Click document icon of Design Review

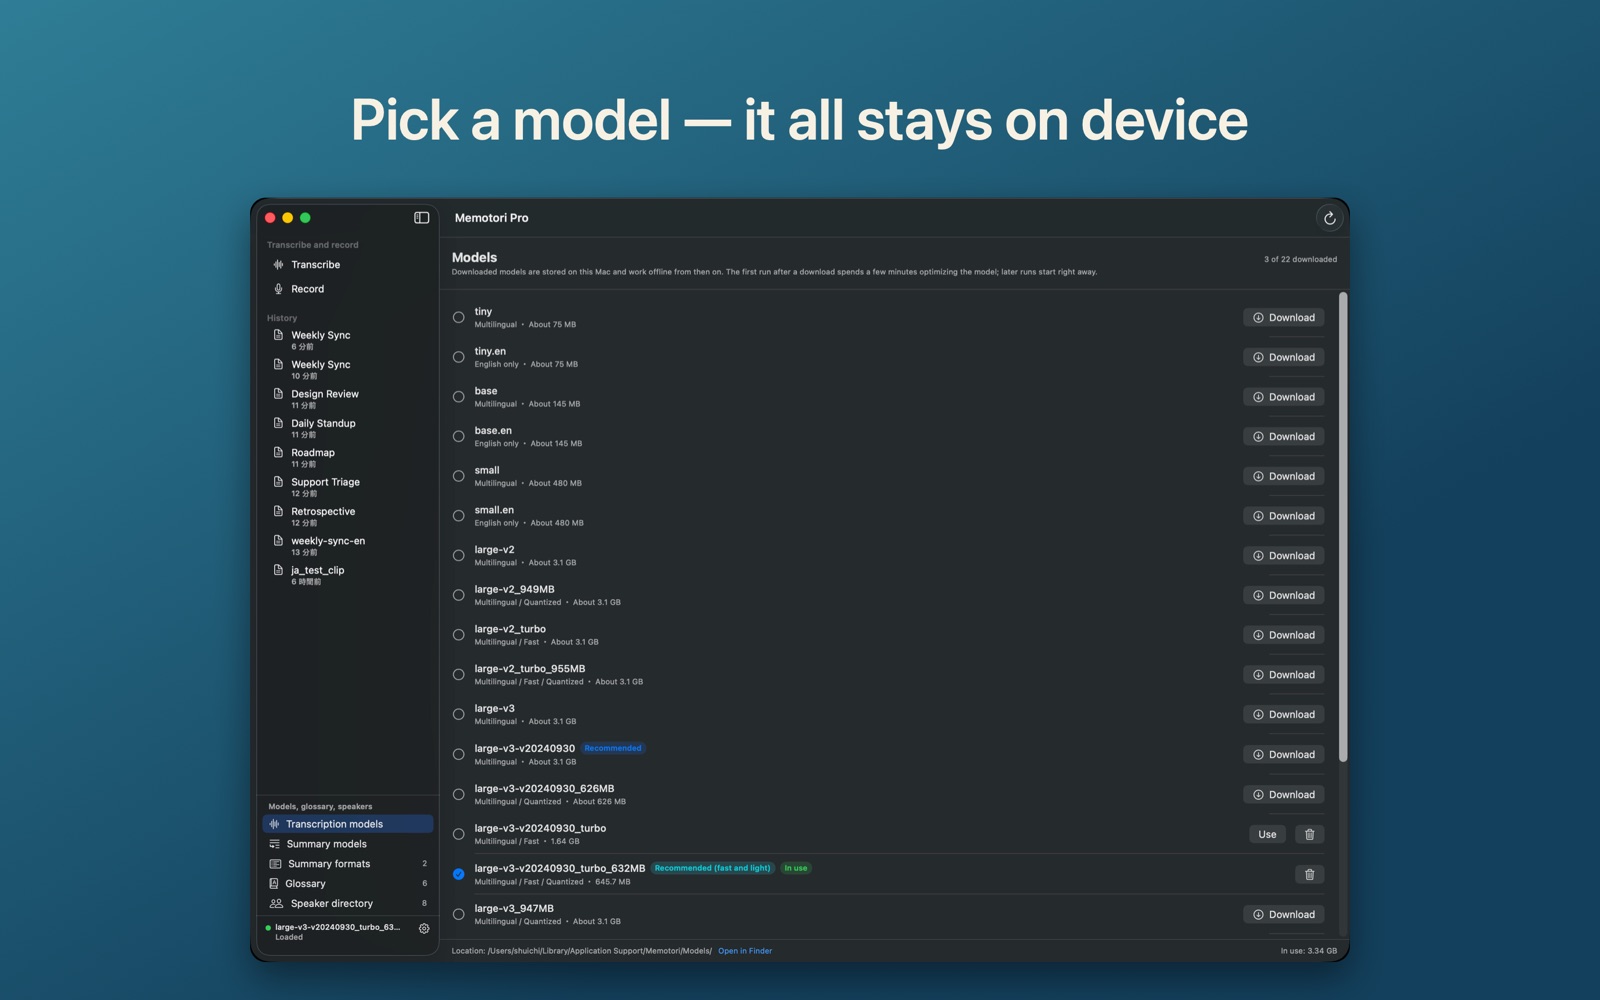(278, 394)
